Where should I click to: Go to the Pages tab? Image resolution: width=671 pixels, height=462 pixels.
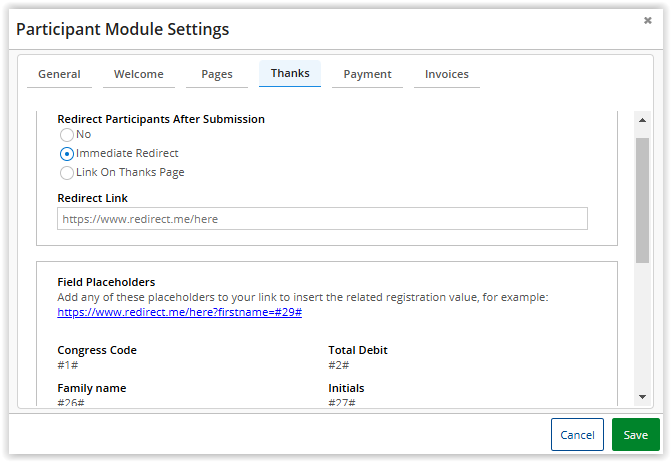coord(217,74)
